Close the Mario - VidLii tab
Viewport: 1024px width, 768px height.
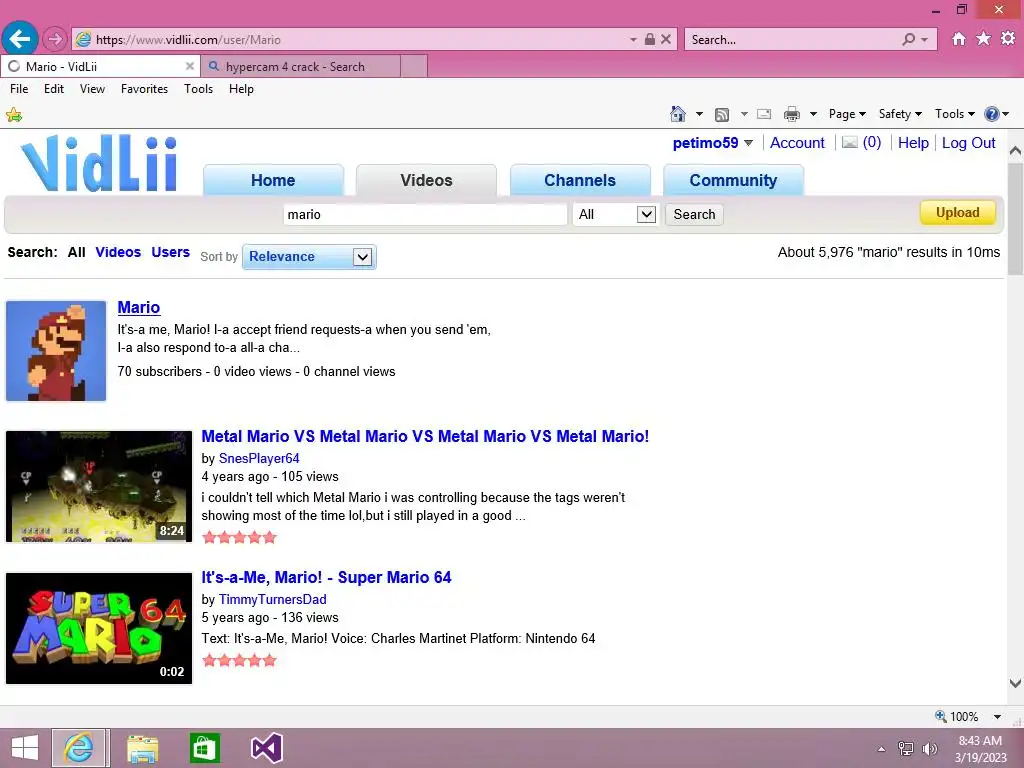coord(189,66)
